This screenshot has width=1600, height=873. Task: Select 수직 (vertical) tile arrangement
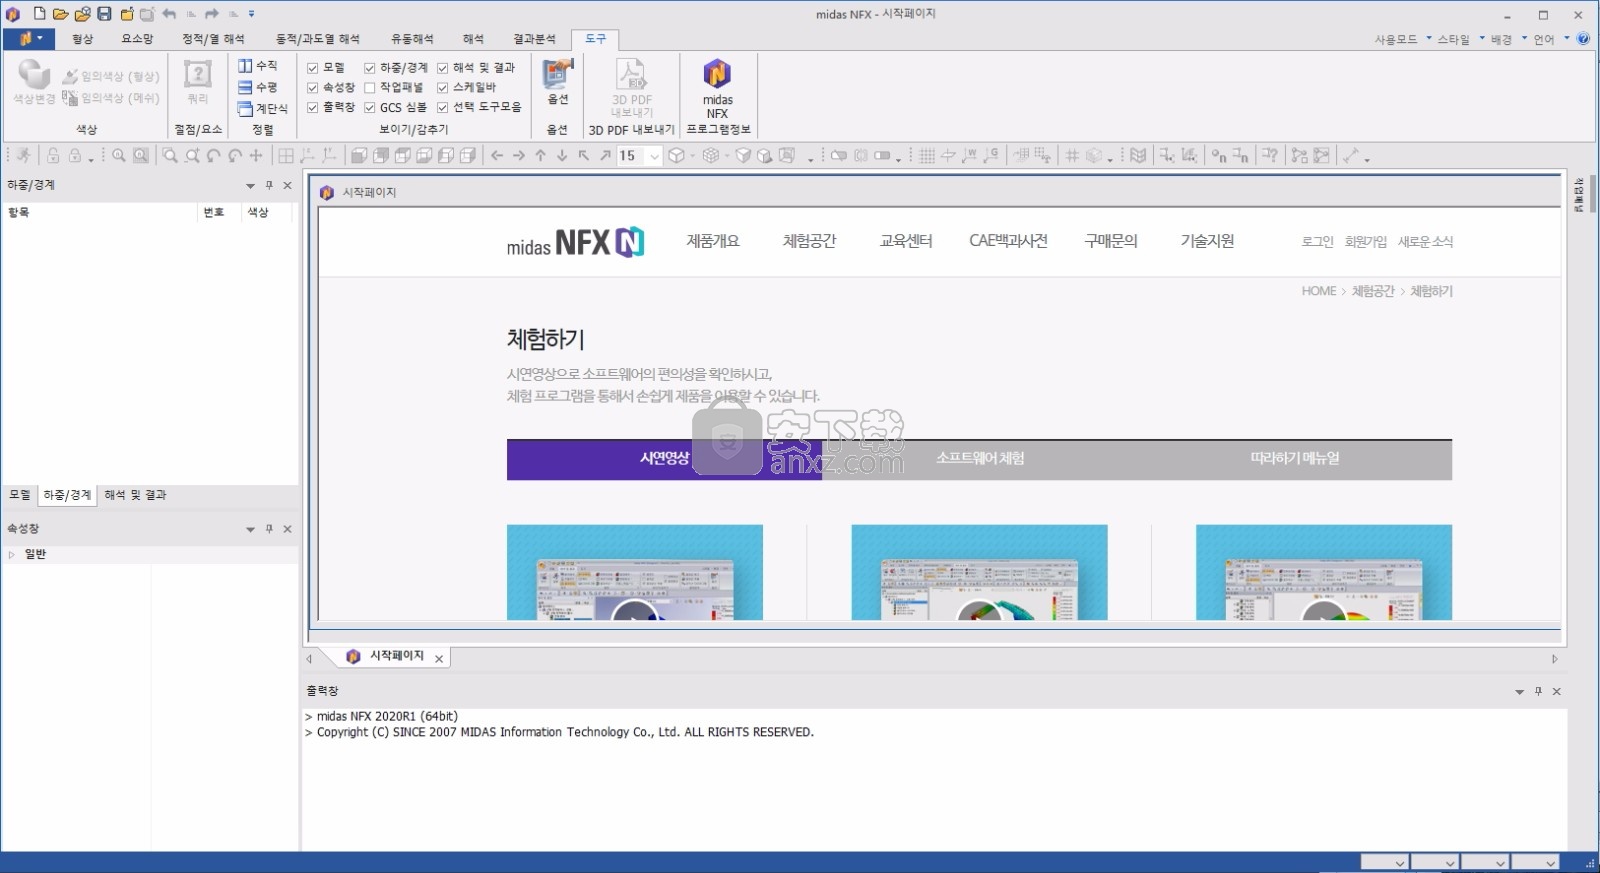pos(258,65)
